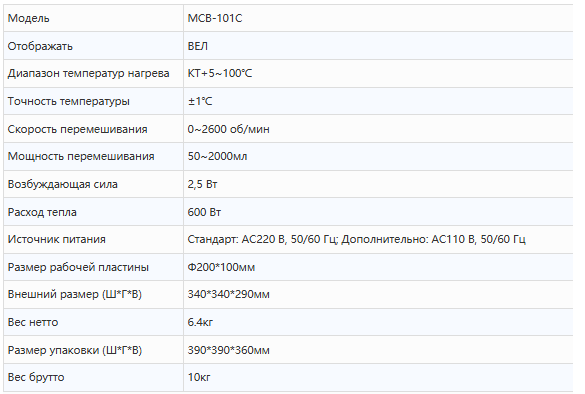The height and width of the screenshot is (394, 585).
Task: Click the 'Вес нетто' row label
Action: coord(33,322)
